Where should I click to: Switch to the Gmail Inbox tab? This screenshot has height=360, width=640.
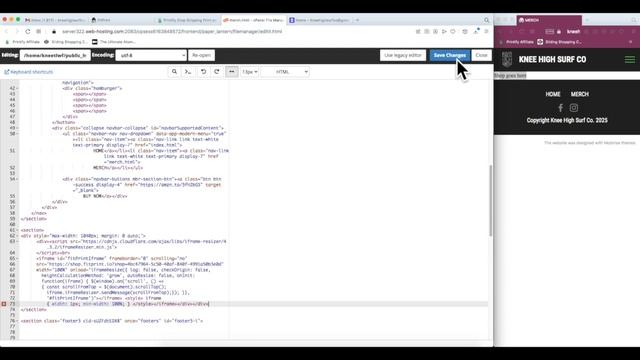55,20
